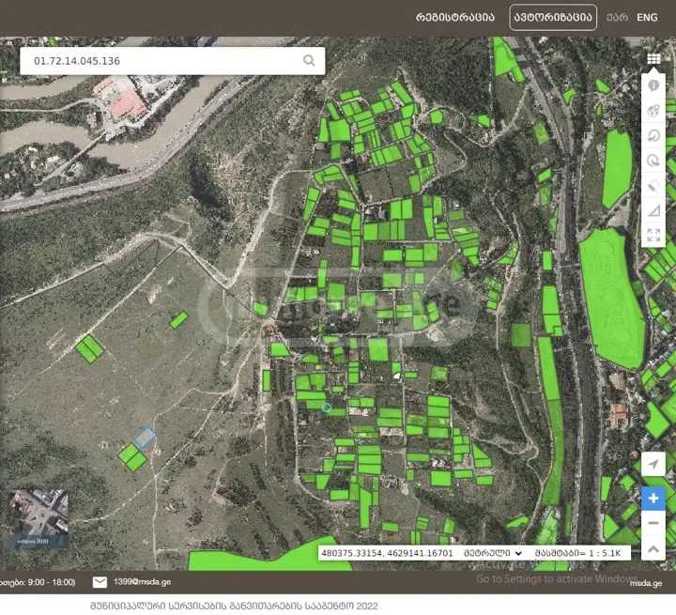This screenshot has width=676, height=615.
Task: Switch language to ქარ
Action: (x=617, y=17)
